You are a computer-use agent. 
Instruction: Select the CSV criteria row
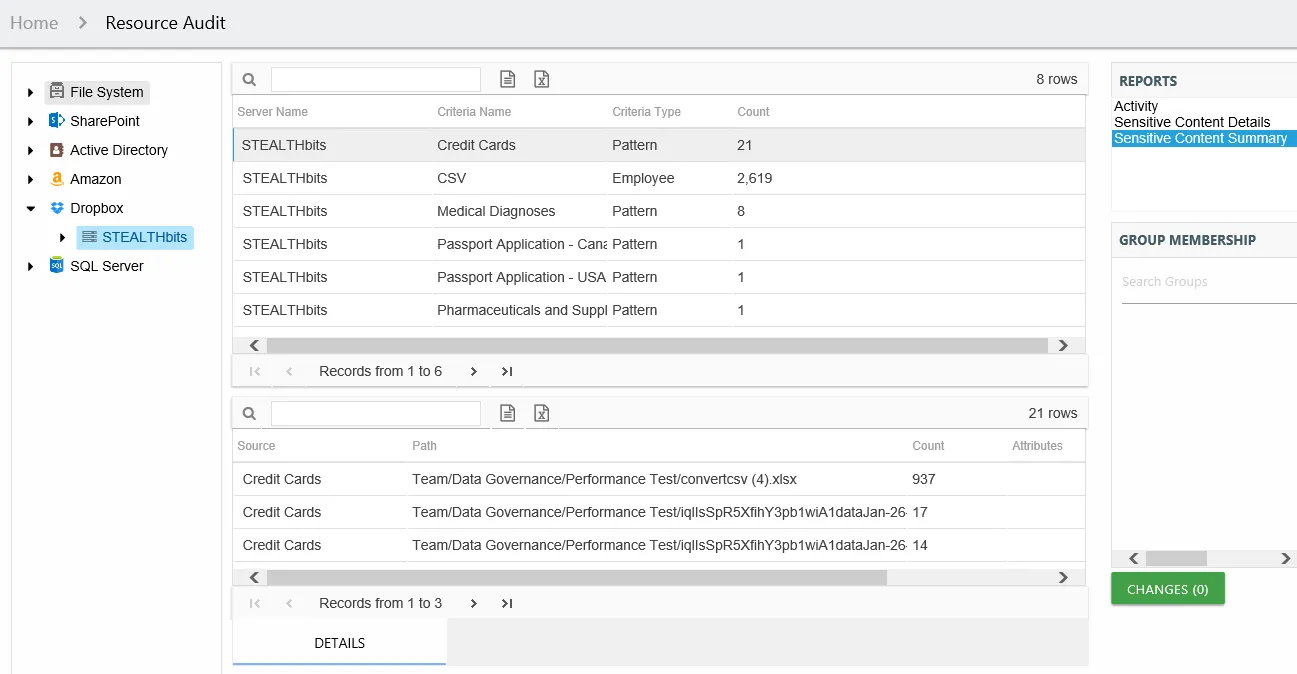(x=659, y=178)
